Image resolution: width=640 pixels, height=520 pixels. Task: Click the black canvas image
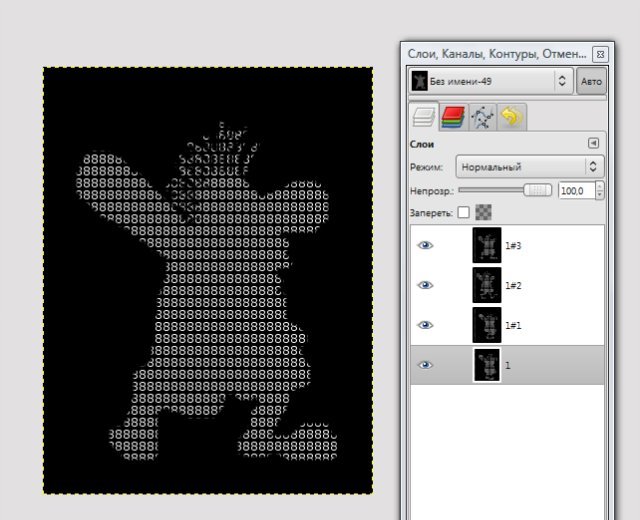tap(208, 280)
